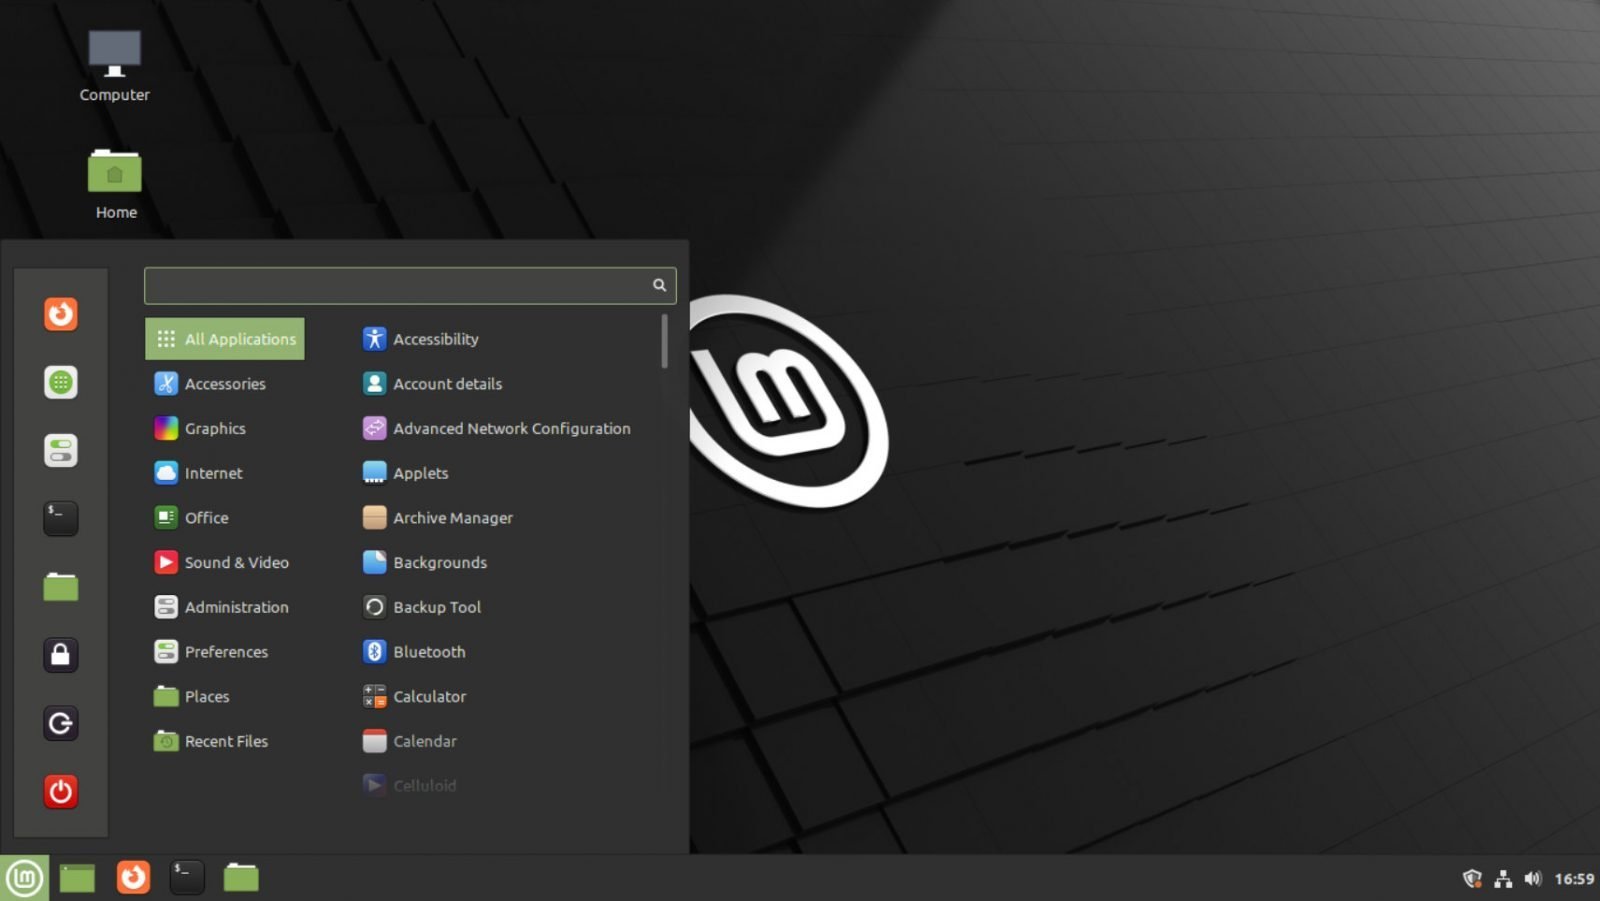Log out using the sidebar logout icon

[x=60, y=723]
